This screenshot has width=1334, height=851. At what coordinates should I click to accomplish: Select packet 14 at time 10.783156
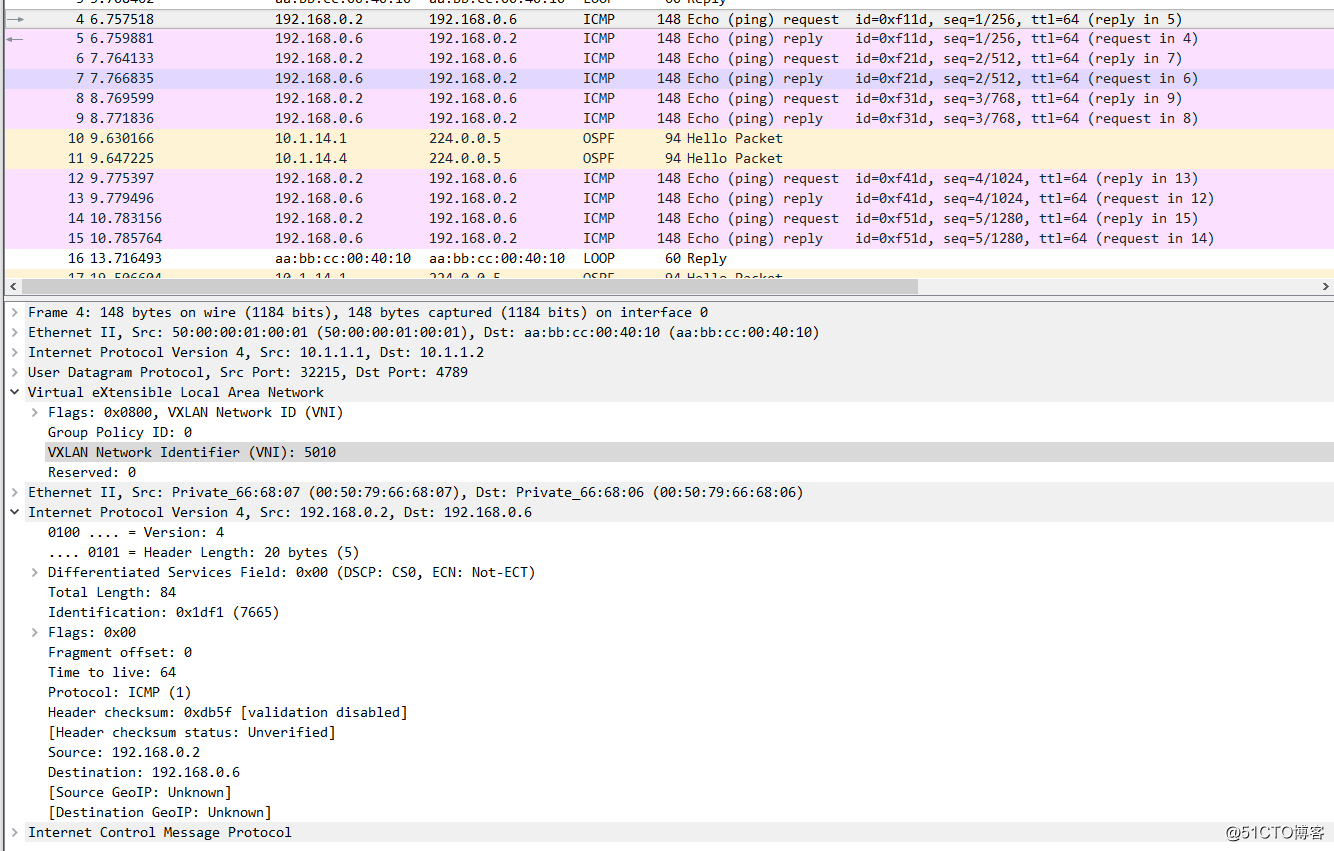coord(668,219)
